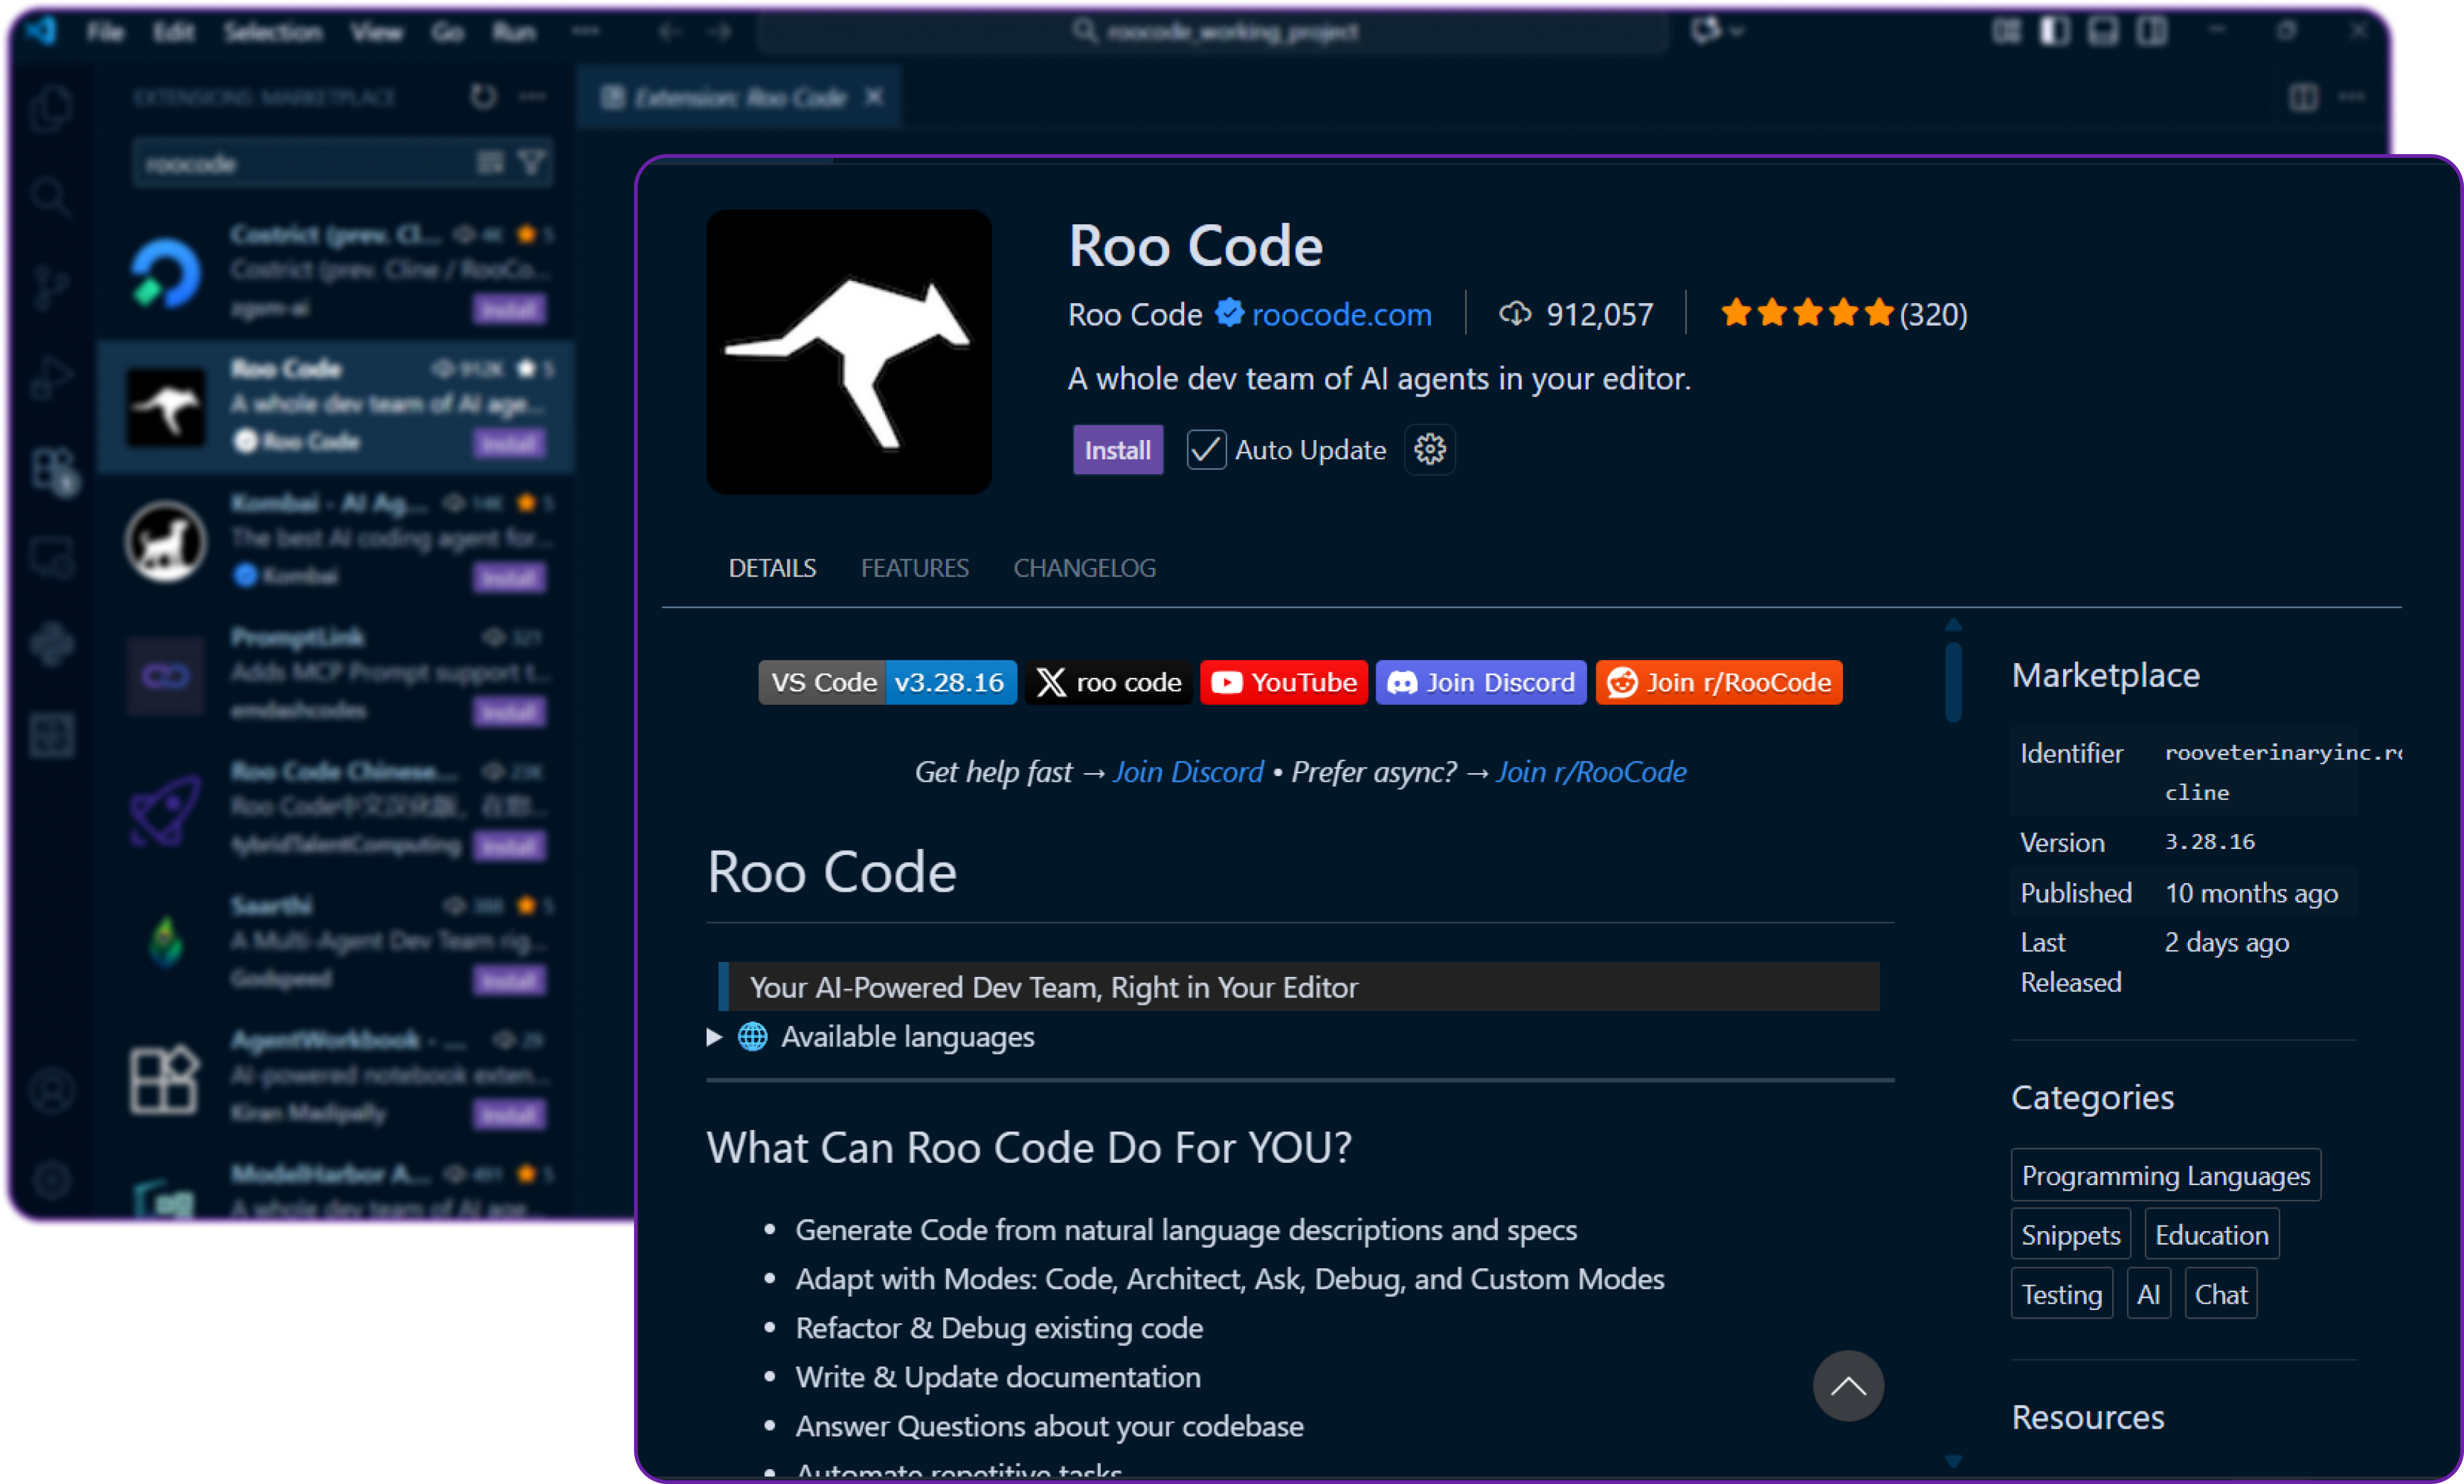
Task: Open the Source Control view
Action: [x=52, y=288]
